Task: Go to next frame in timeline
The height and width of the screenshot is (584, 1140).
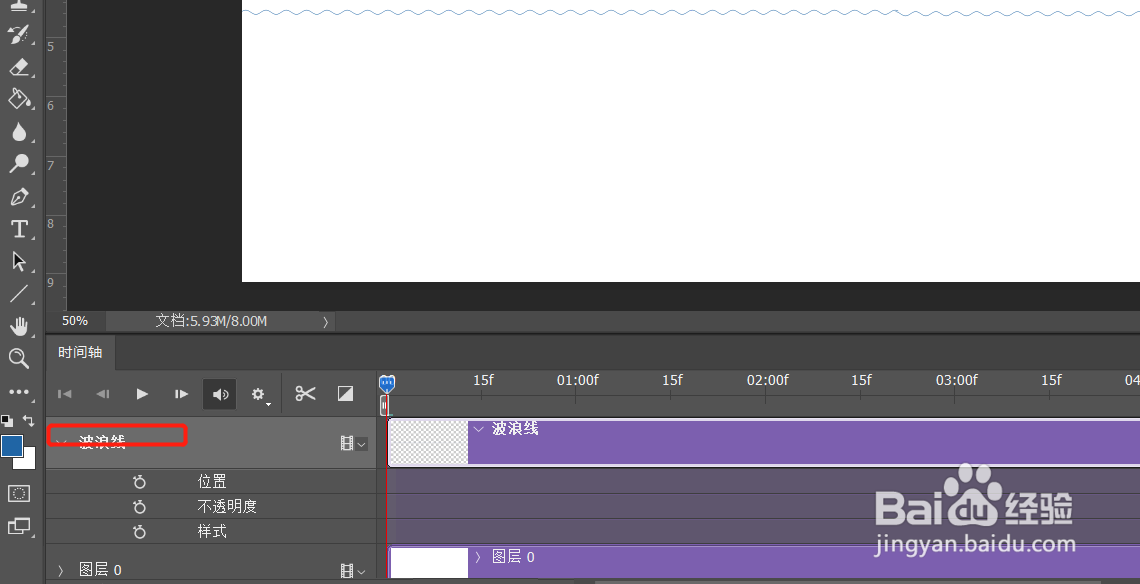Action: coord(181,394)
